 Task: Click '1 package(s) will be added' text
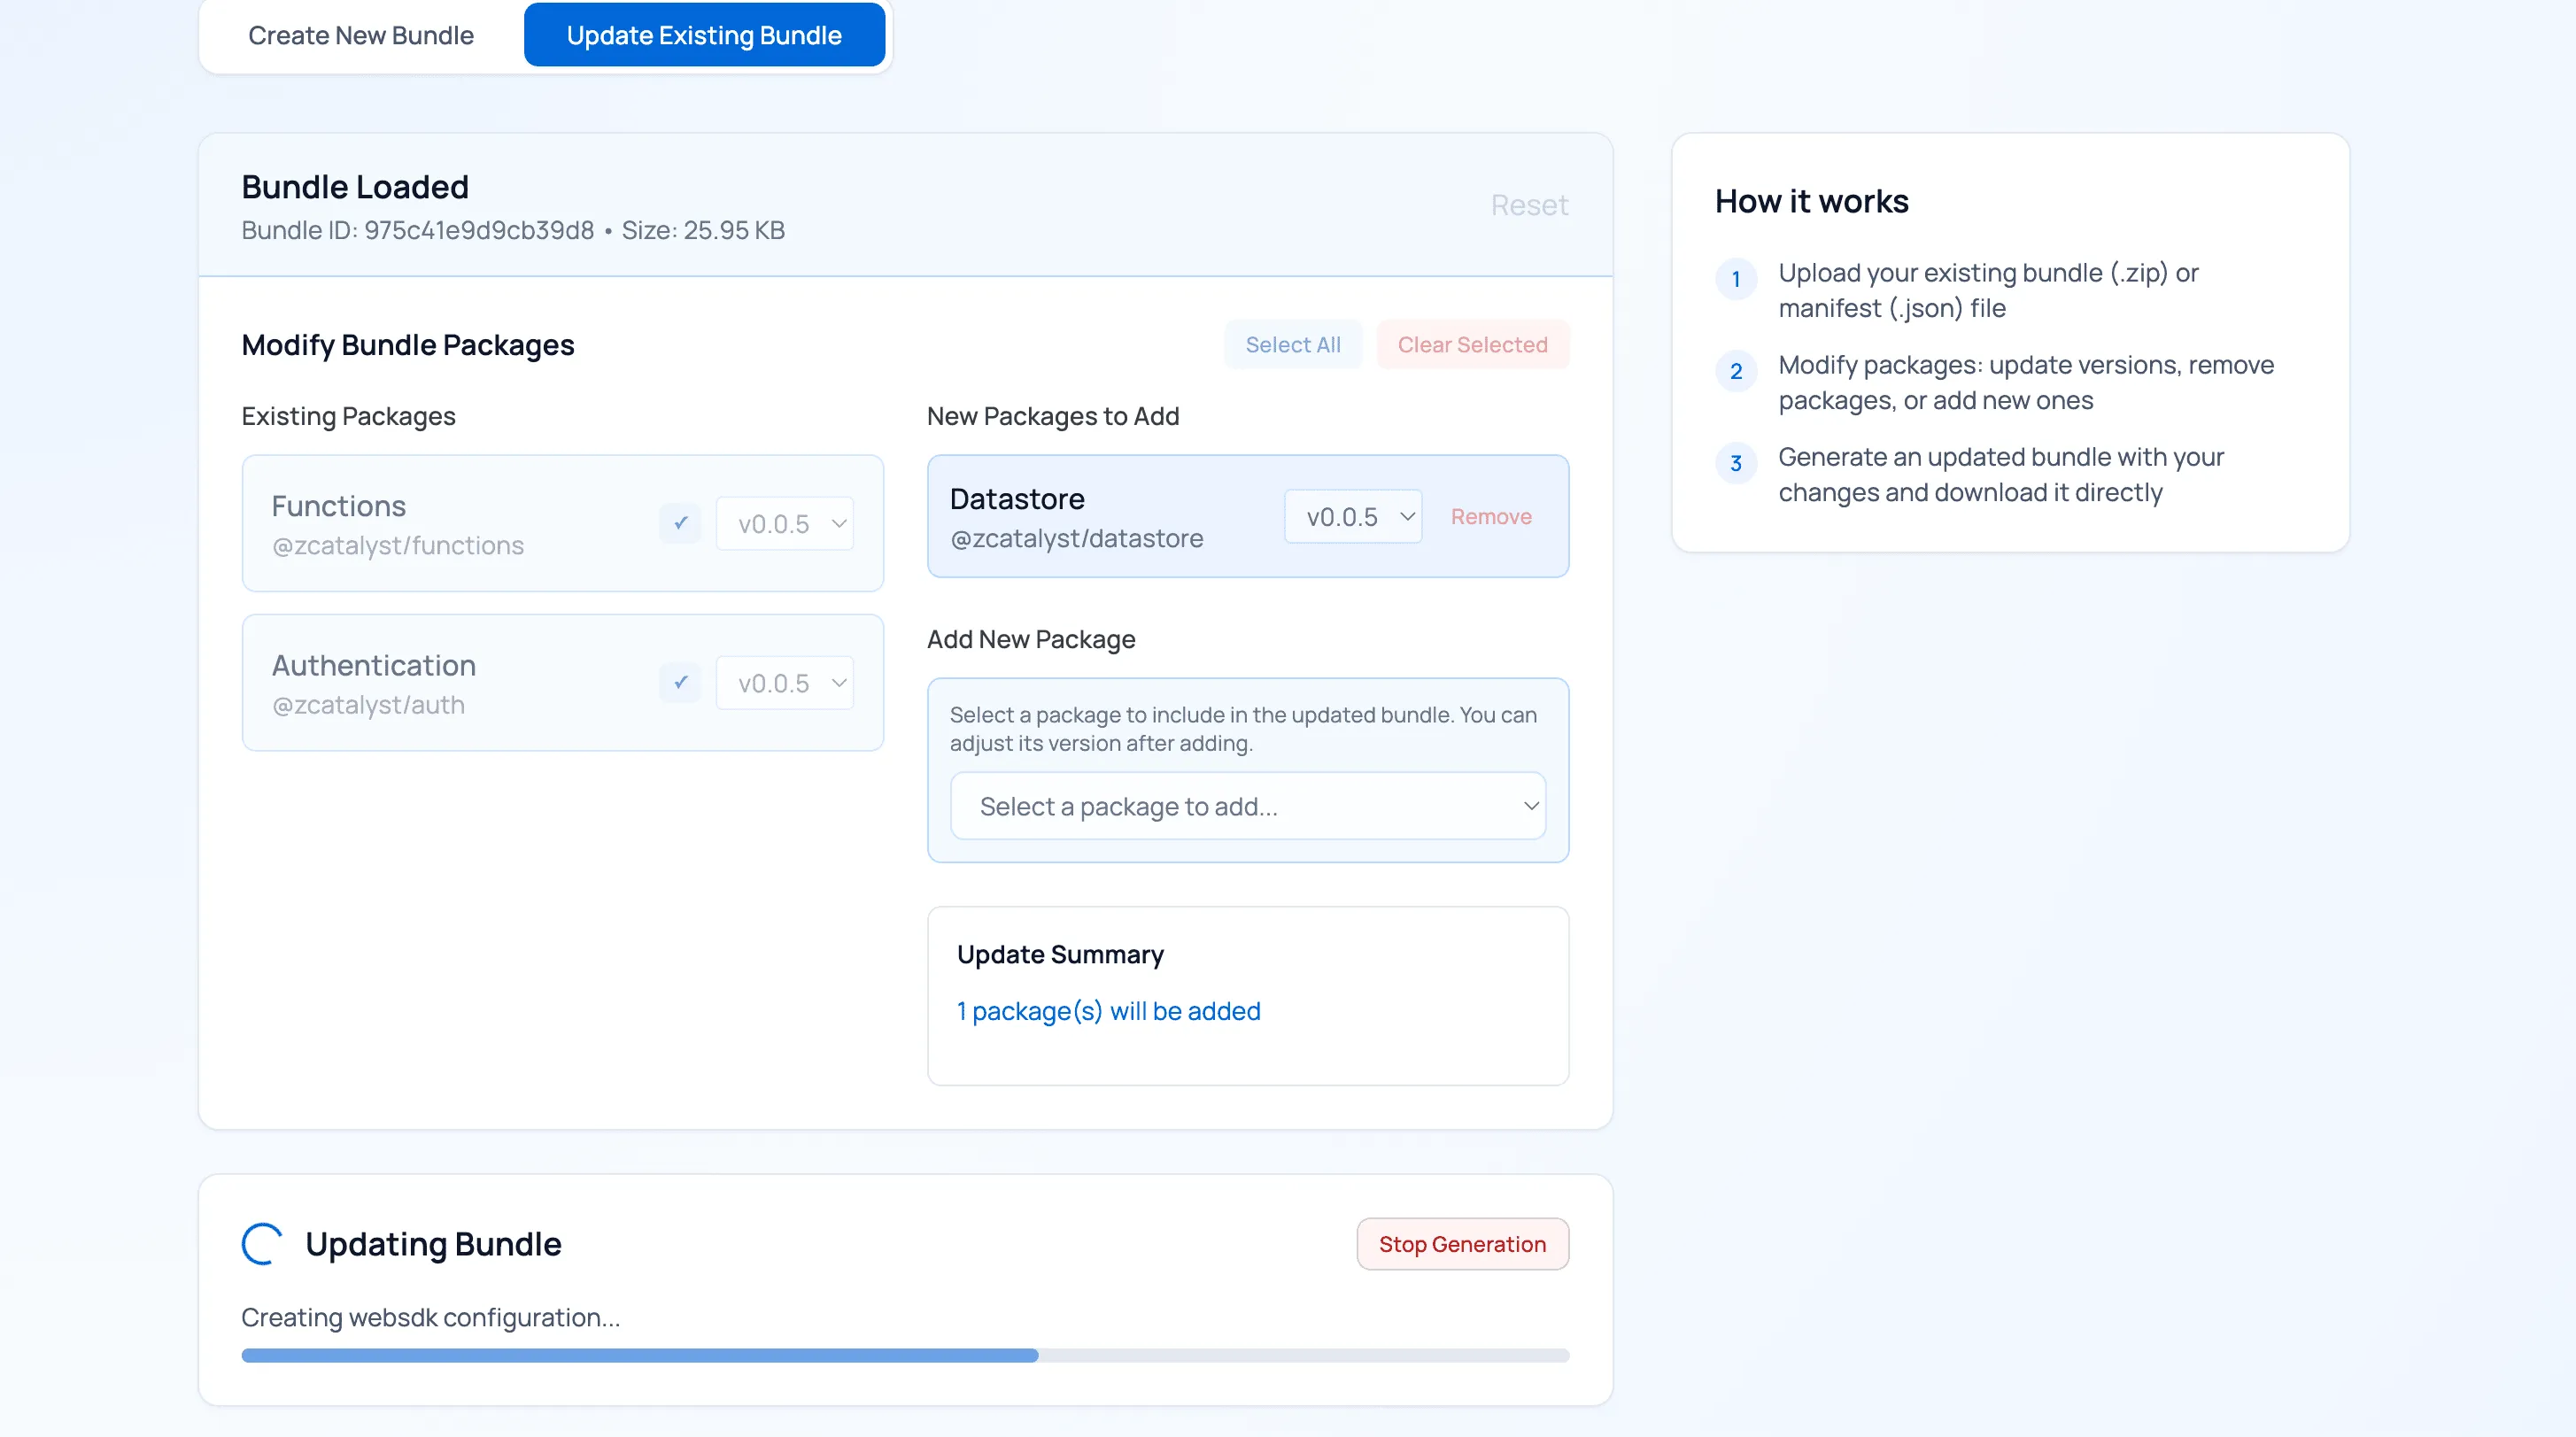pyautogui.click(x=1108, y=1011)
